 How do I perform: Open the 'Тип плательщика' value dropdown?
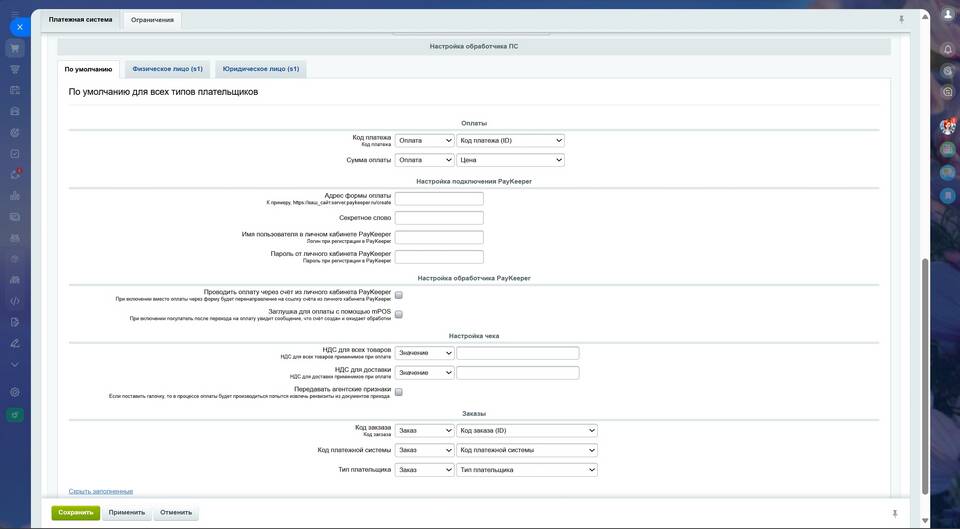pyautogui.click(x=527, y=469)
